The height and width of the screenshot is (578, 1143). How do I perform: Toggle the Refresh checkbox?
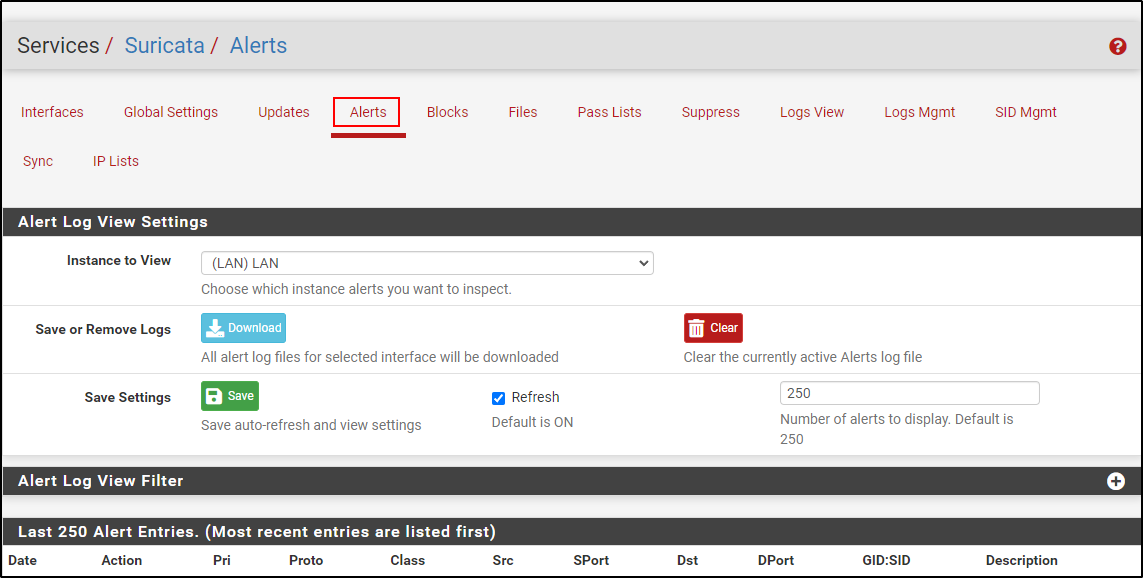[x=499, y=398]
